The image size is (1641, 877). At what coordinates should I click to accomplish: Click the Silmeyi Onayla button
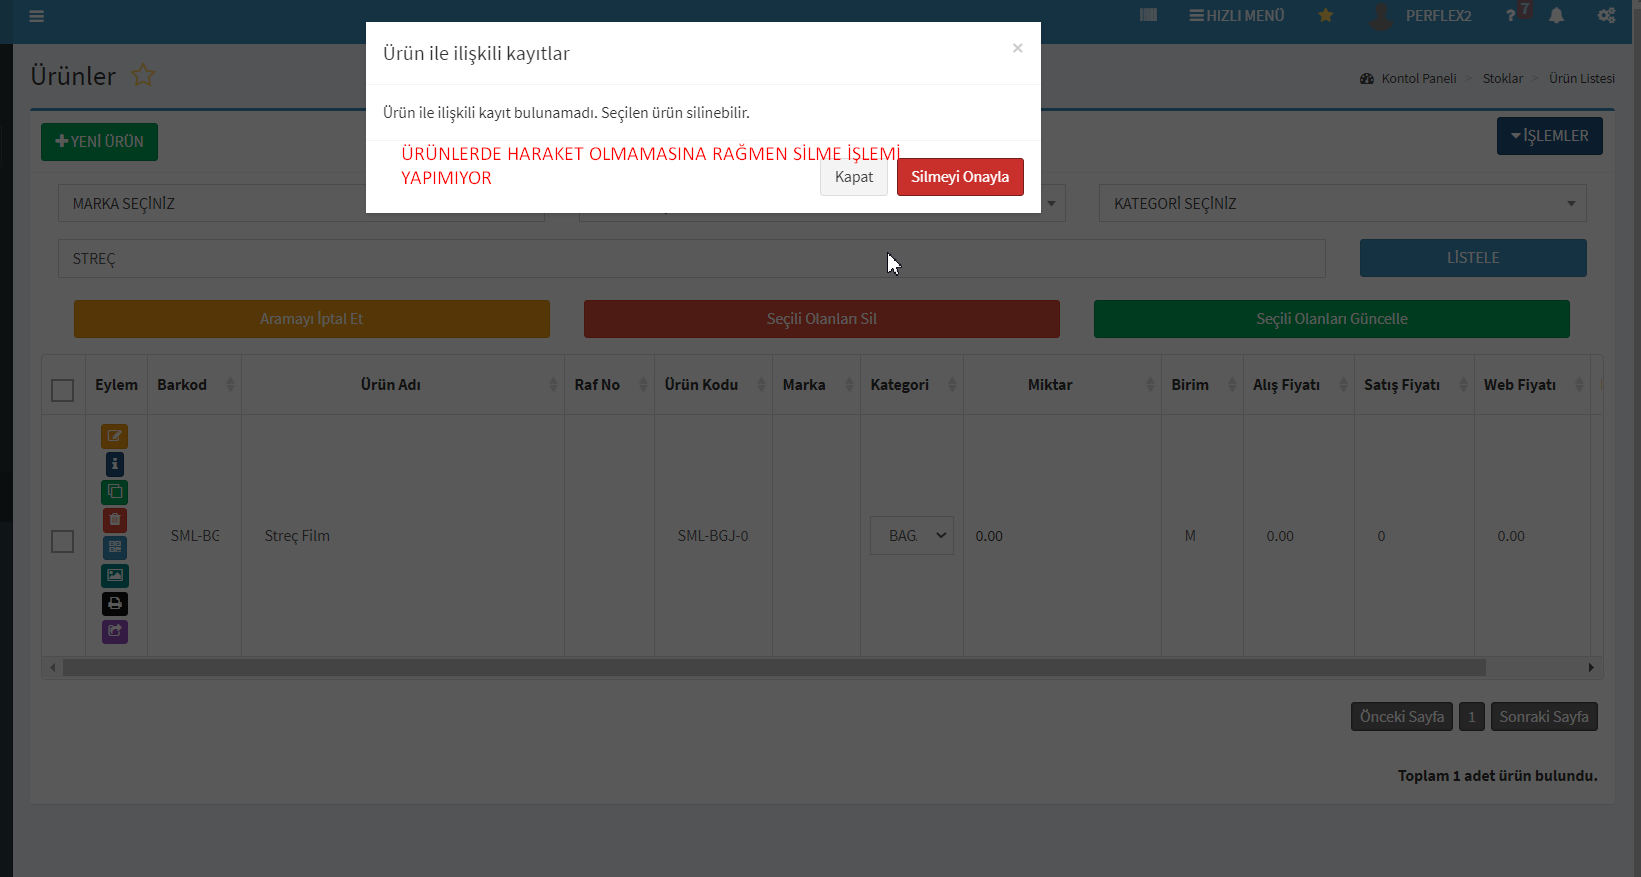click(x=959, y=177)
